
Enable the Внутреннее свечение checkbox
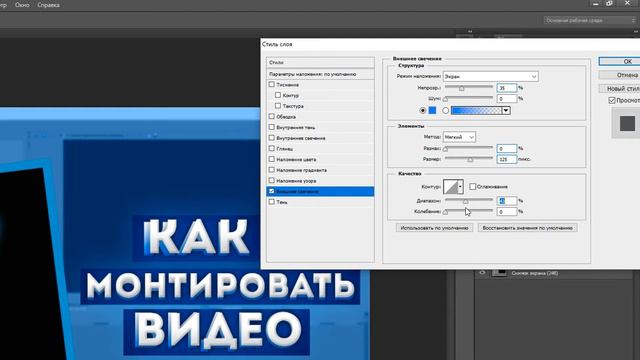coord(272,138)
